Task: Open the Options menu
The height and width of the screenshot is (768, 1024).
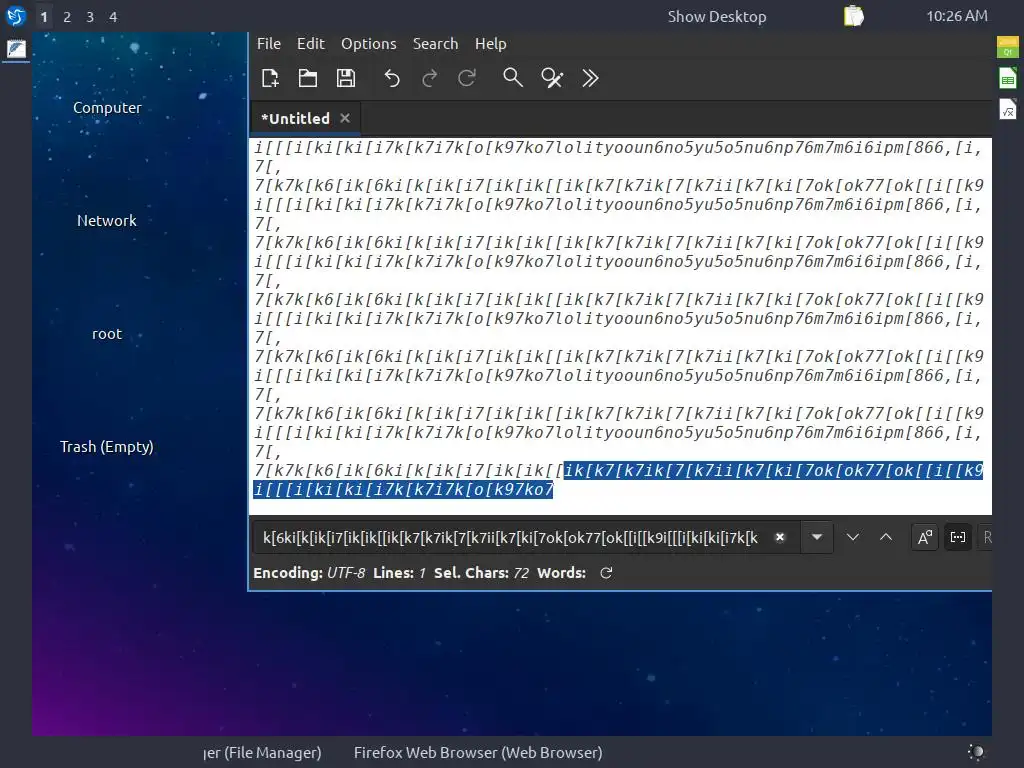Action: click(x=368, y=44)
